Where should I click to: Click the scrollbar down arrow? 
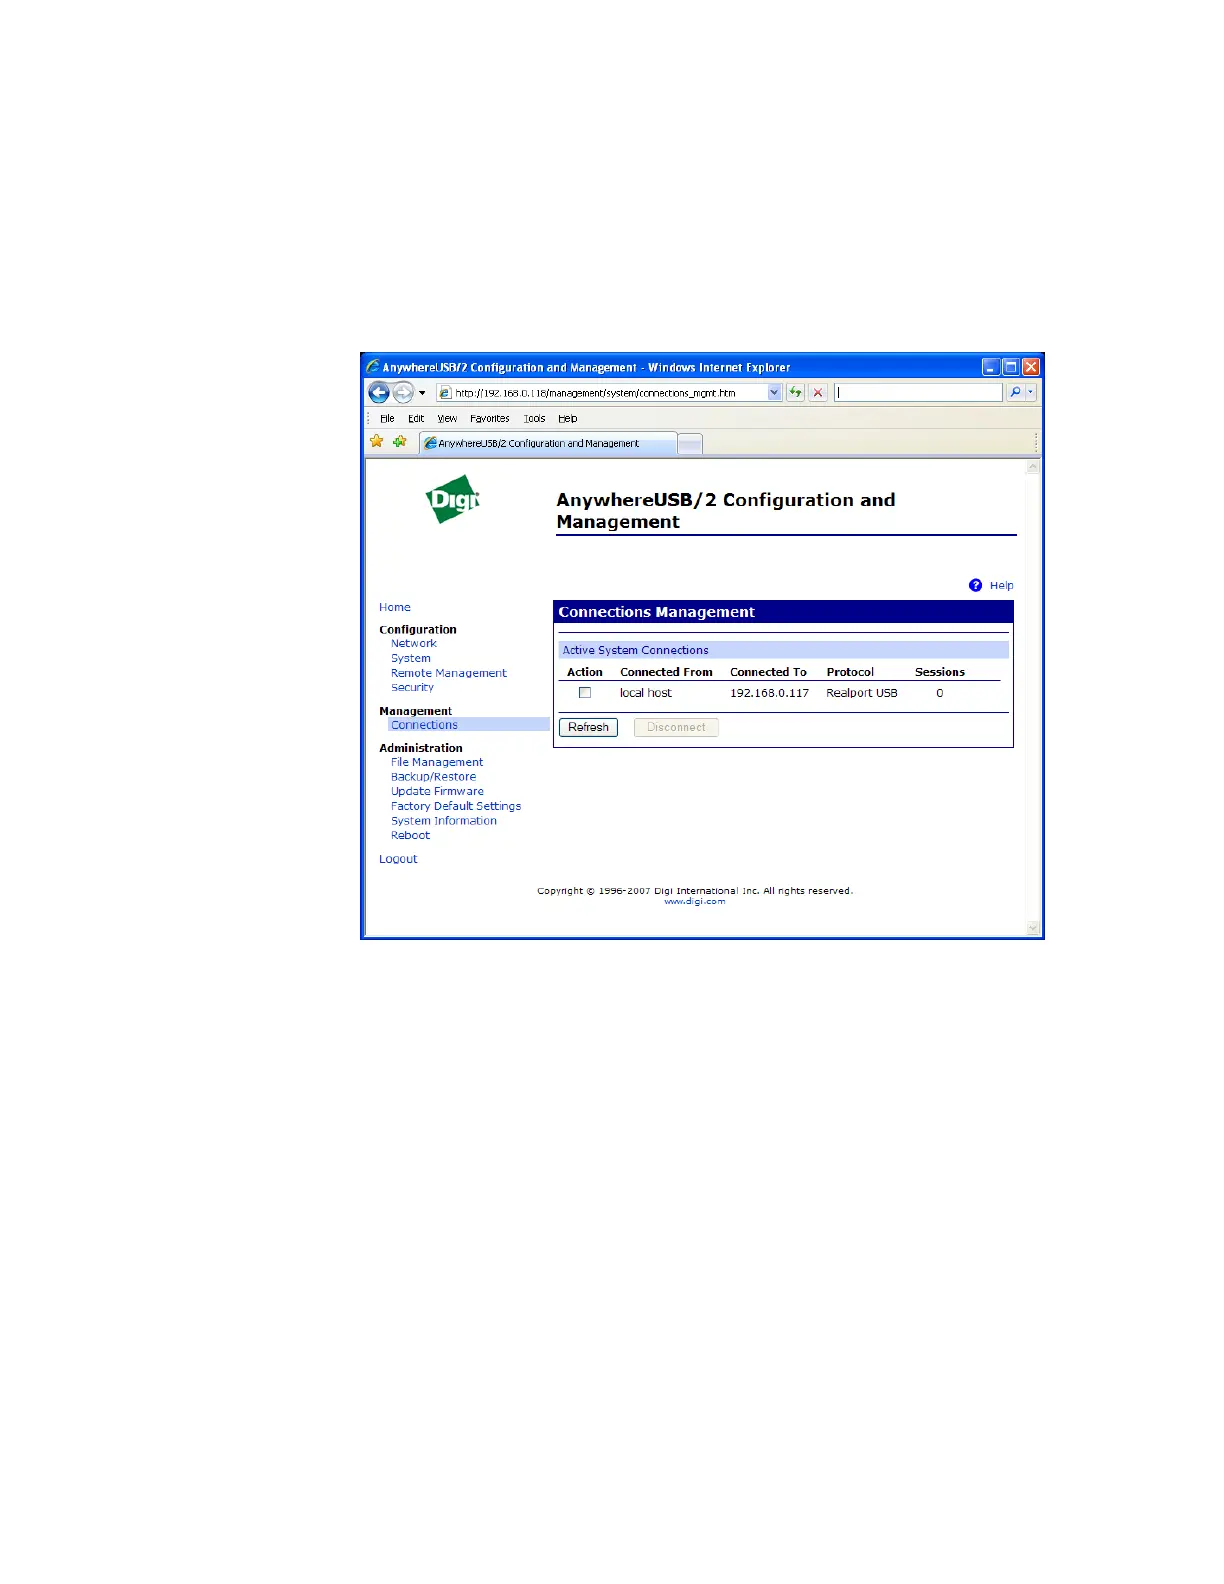pos(1033,928)
